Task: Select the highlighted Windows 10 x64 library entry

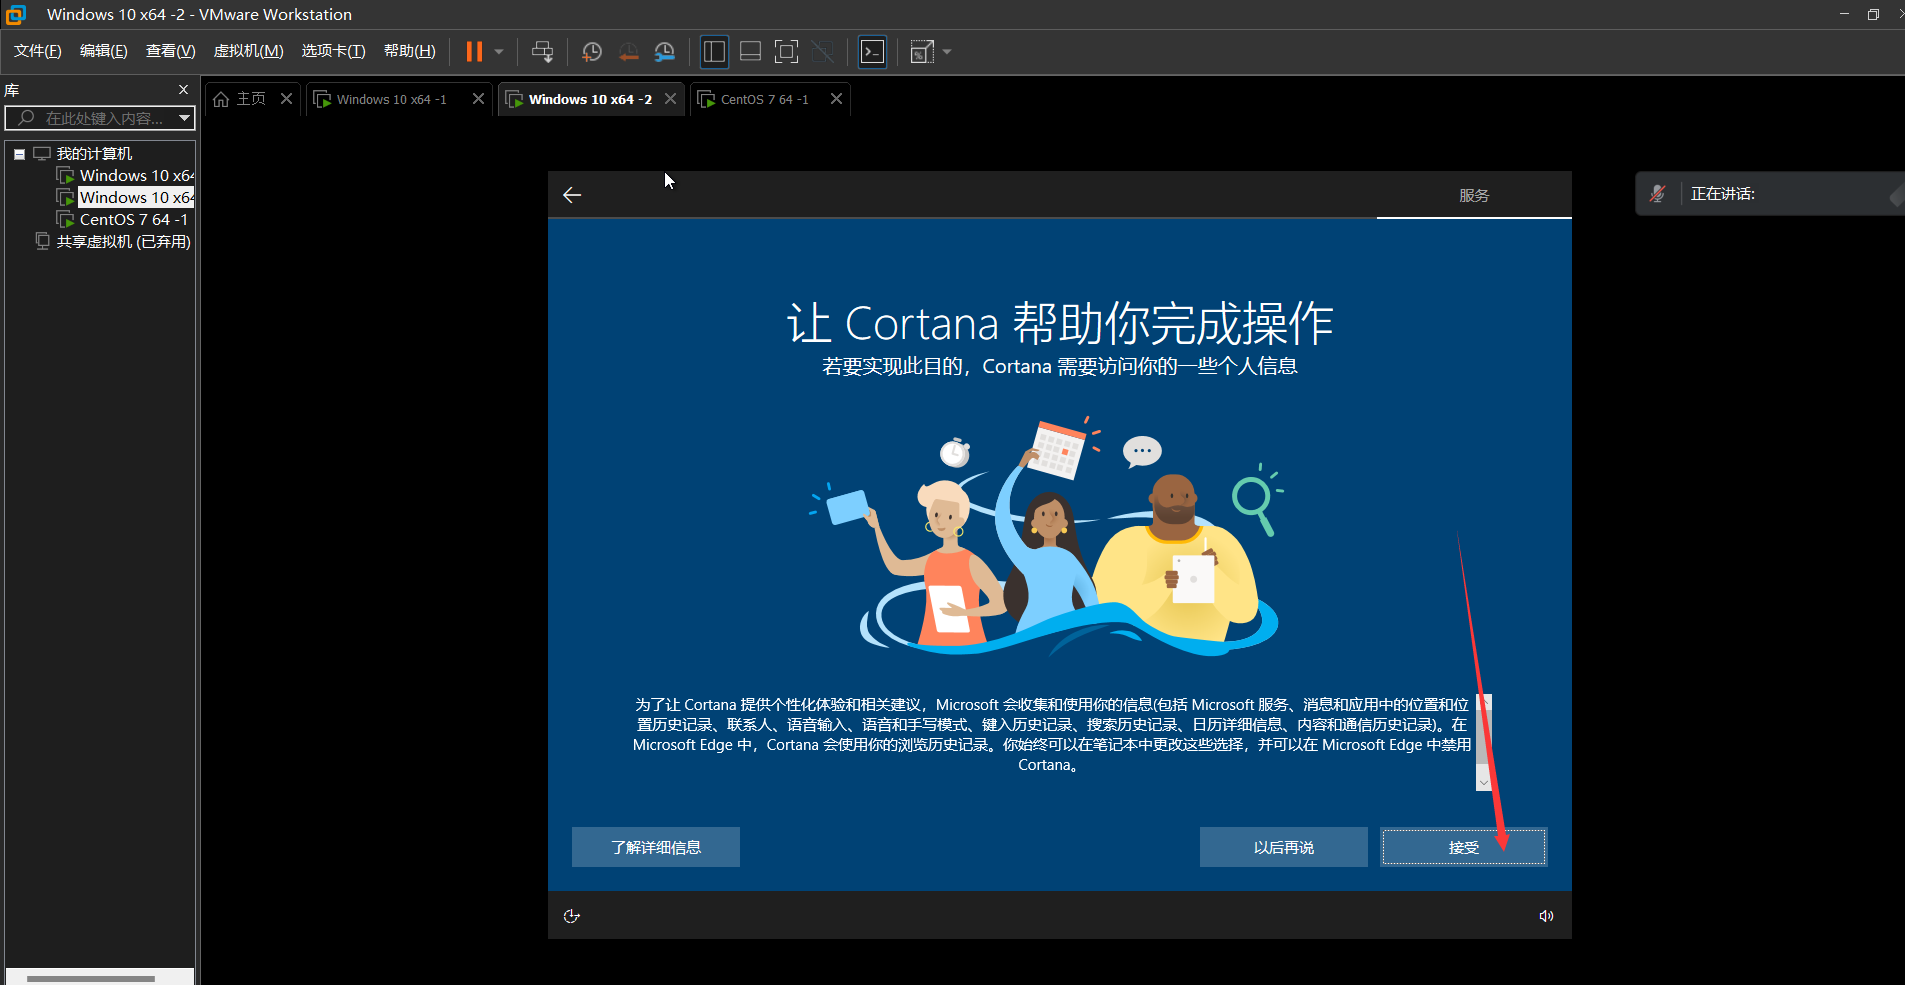Action: click(x=136, y=197)
